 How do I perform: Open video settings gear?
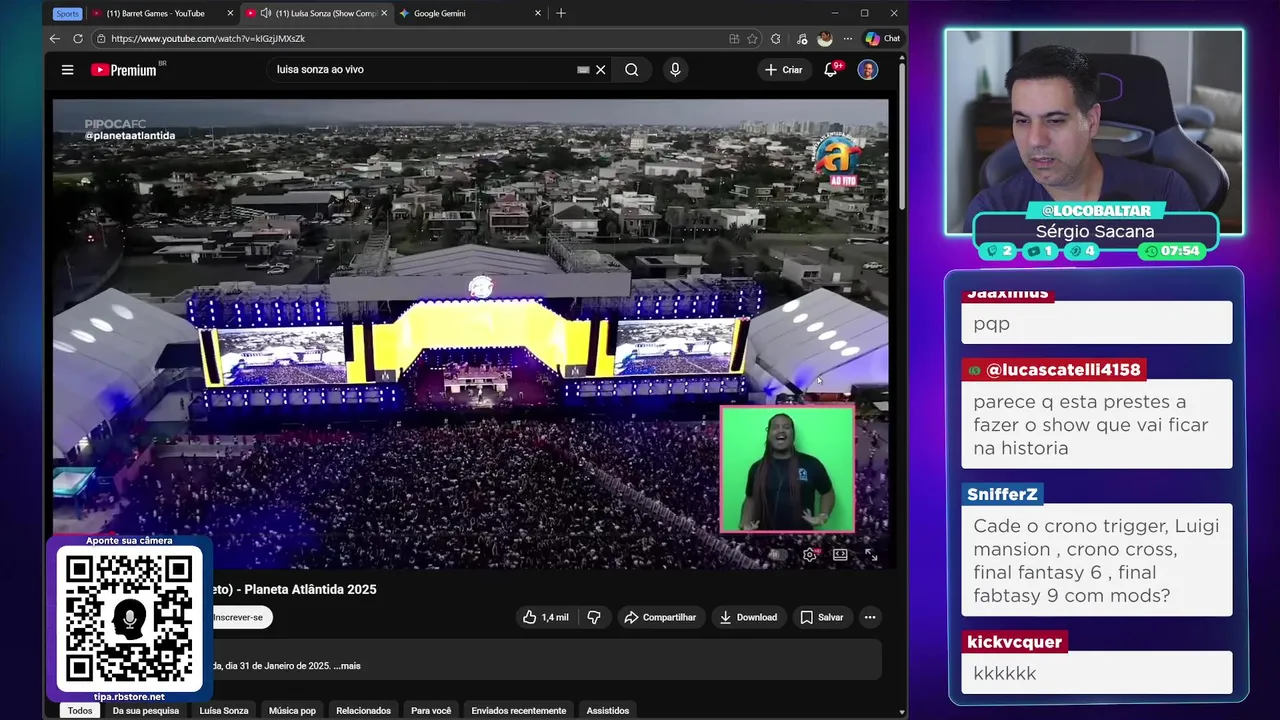(809, 555)
